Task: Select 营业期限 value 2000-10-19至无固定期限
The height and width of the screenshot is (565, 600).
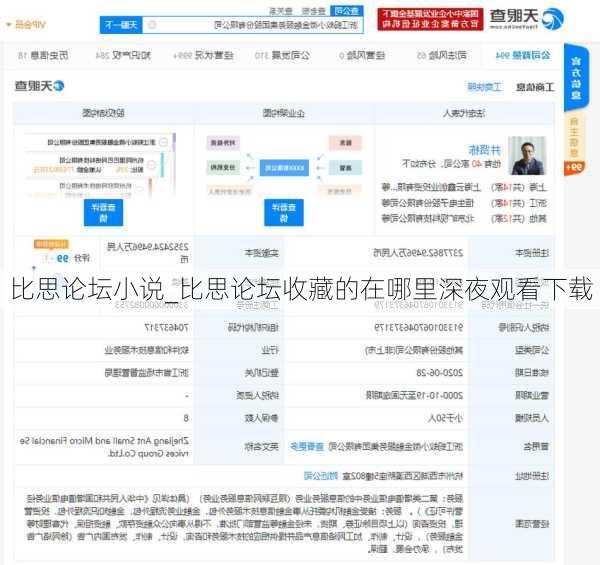Action: (x=414, y=395)
